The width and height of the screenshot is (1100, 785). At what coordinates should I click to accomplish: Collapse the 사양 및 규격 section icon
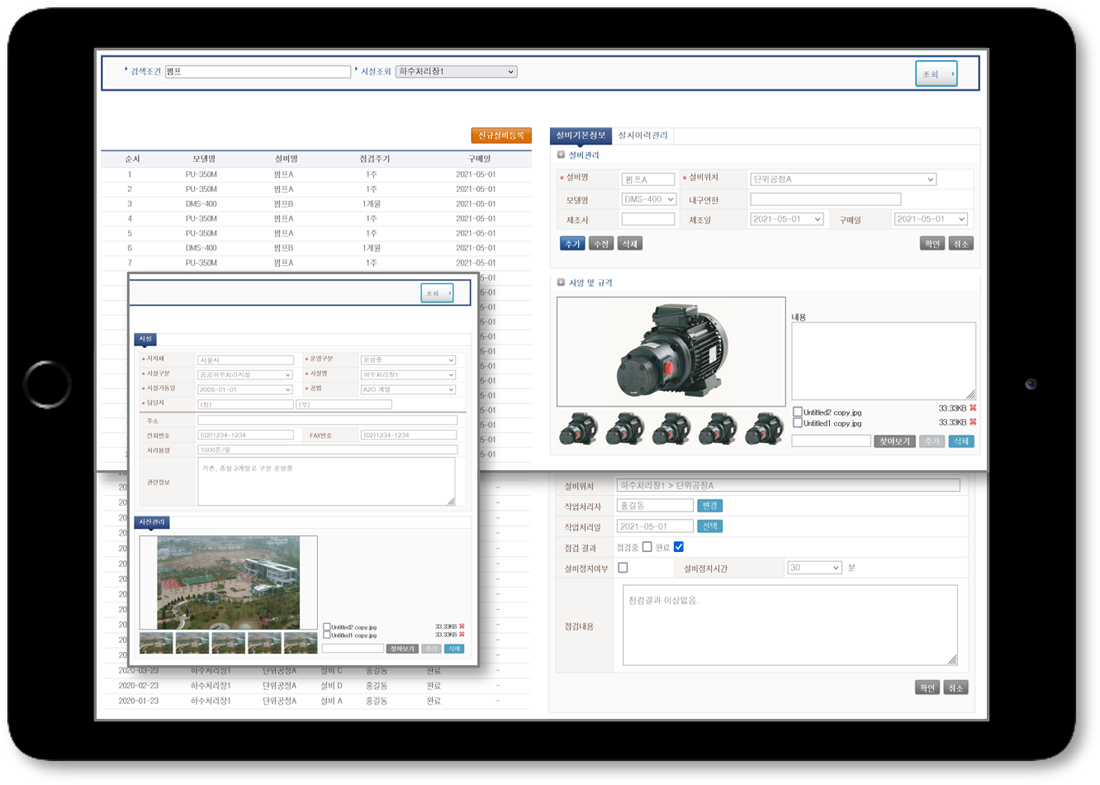(x=561, y=283)
